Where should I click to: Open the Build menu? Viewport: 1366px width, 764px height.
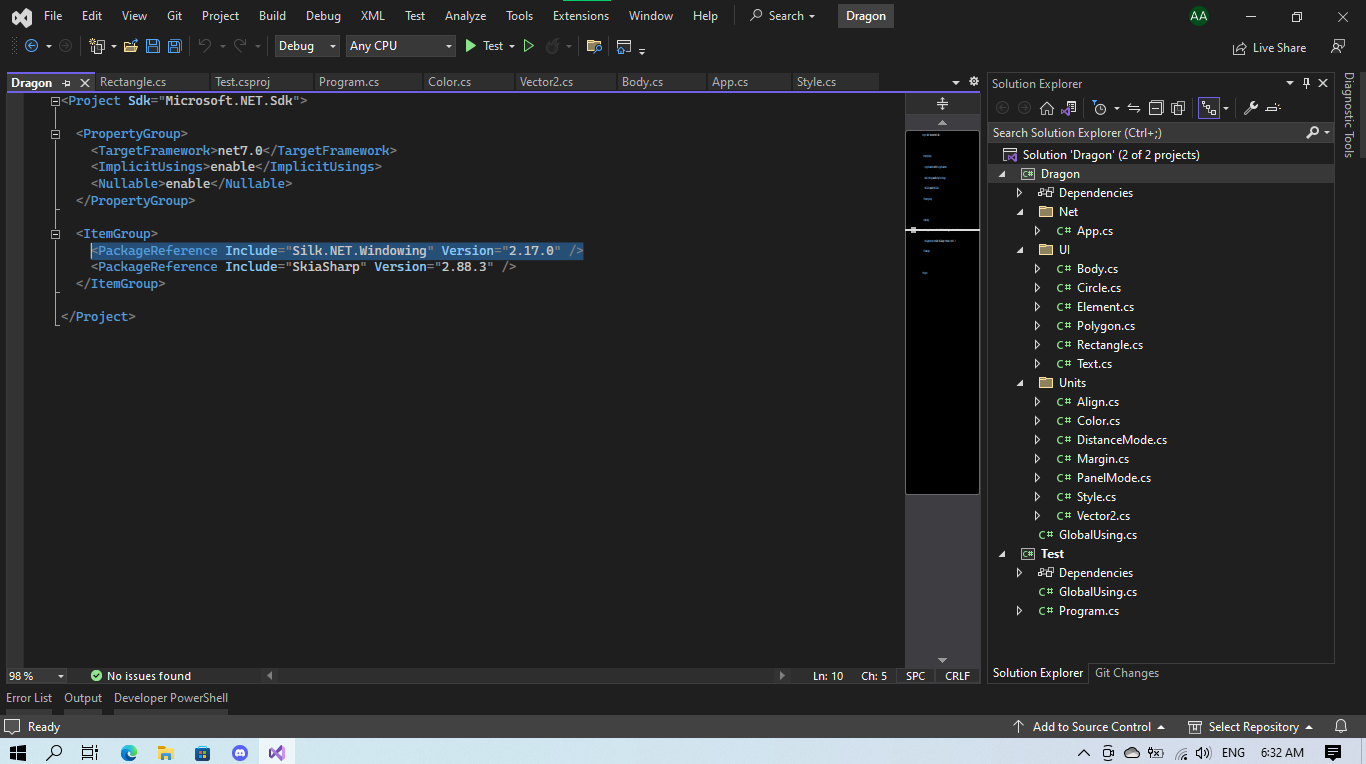272,16
